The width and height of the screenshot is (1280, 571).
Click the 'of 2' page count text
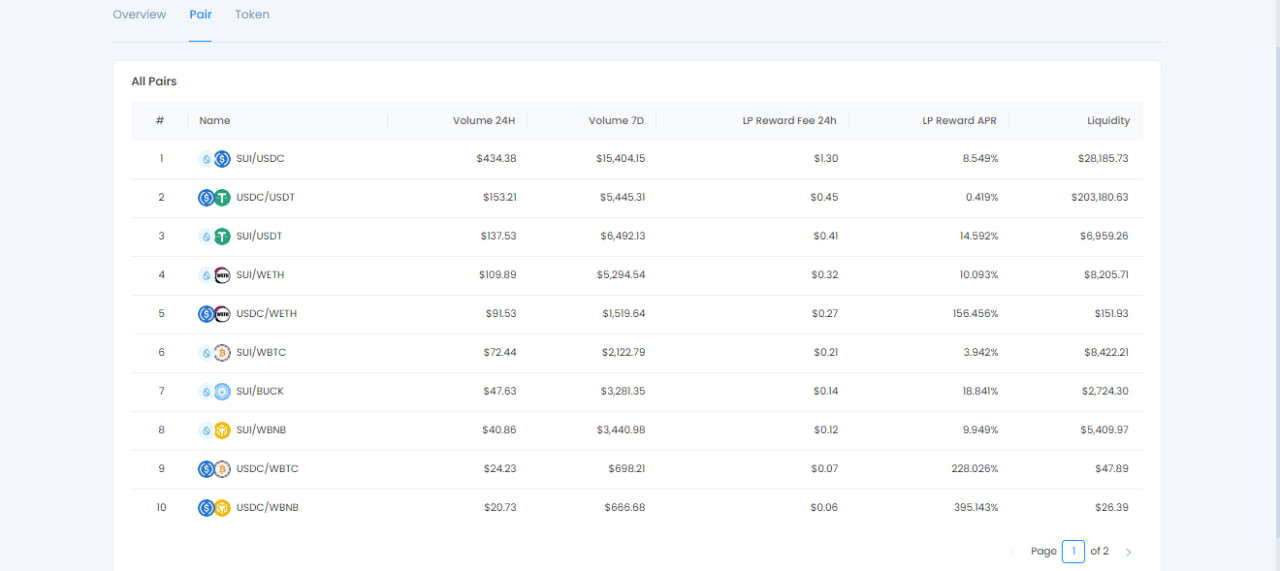point(1099,551)
